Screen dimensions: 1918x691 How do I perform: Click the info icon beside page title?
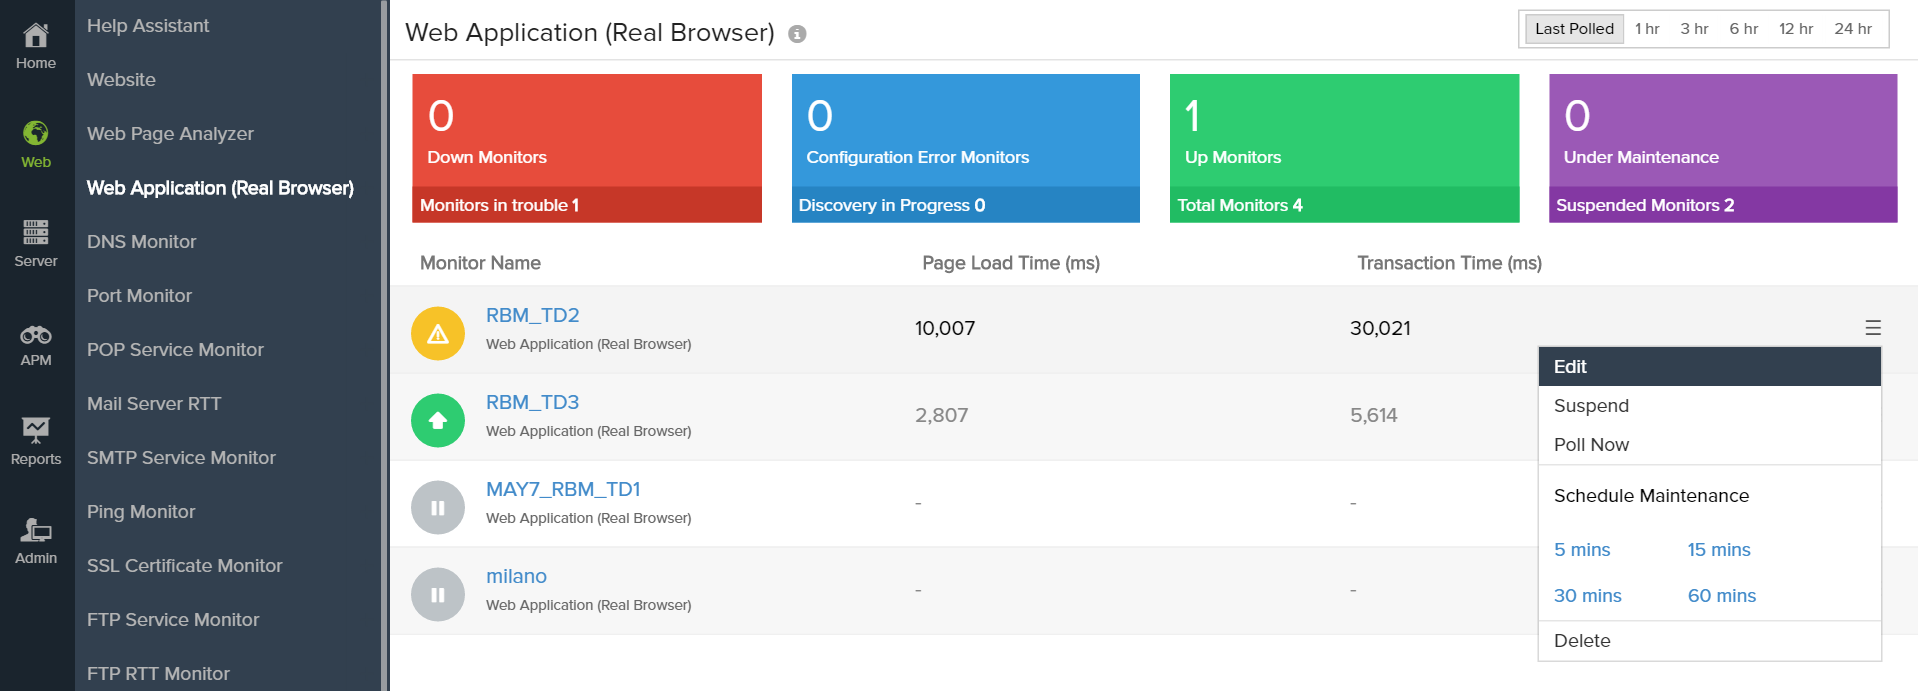click(797, 34)
